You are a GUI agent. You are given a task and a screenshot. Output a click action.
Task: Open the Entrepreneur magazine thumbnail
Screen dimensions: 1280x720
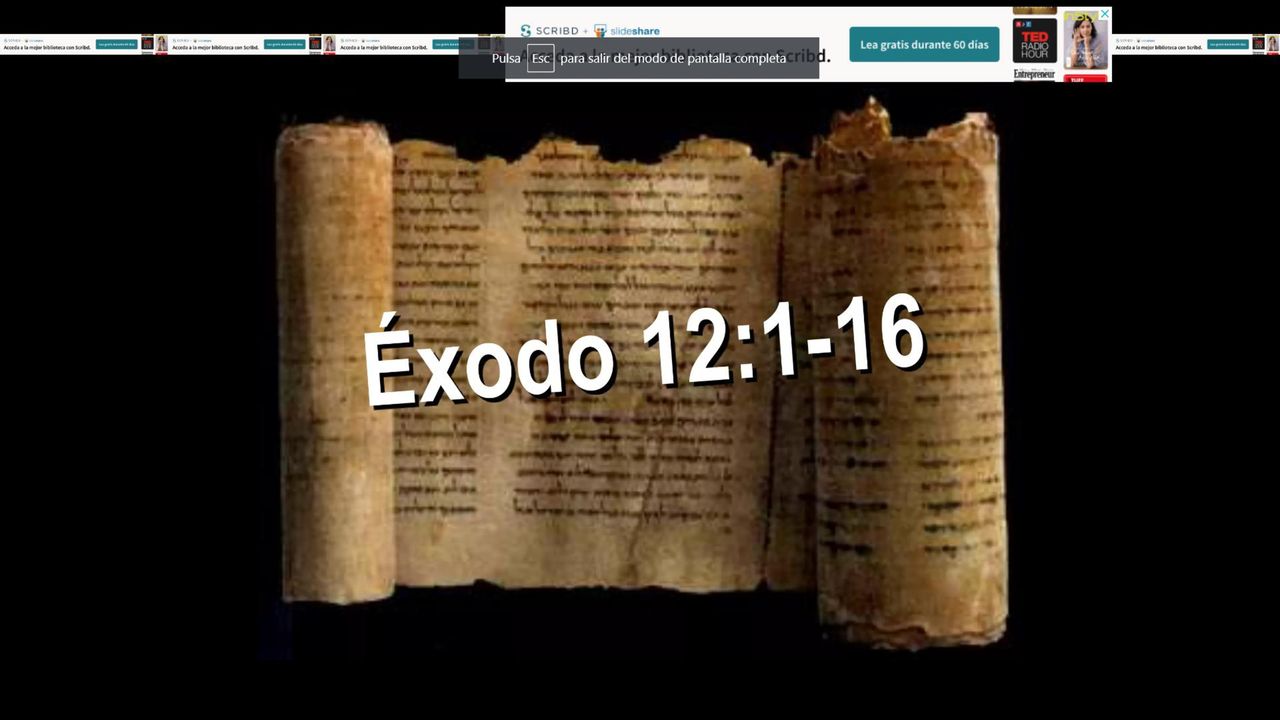[x=1034, y=74]
